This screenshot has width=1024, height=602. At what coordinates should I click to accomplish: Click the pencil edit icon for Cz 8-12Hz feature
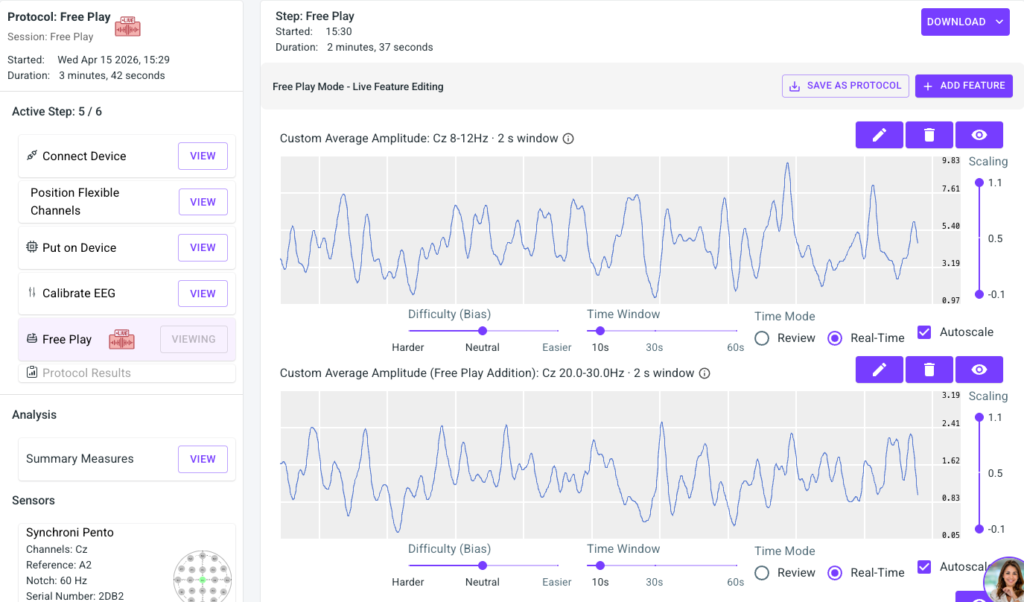879,135
